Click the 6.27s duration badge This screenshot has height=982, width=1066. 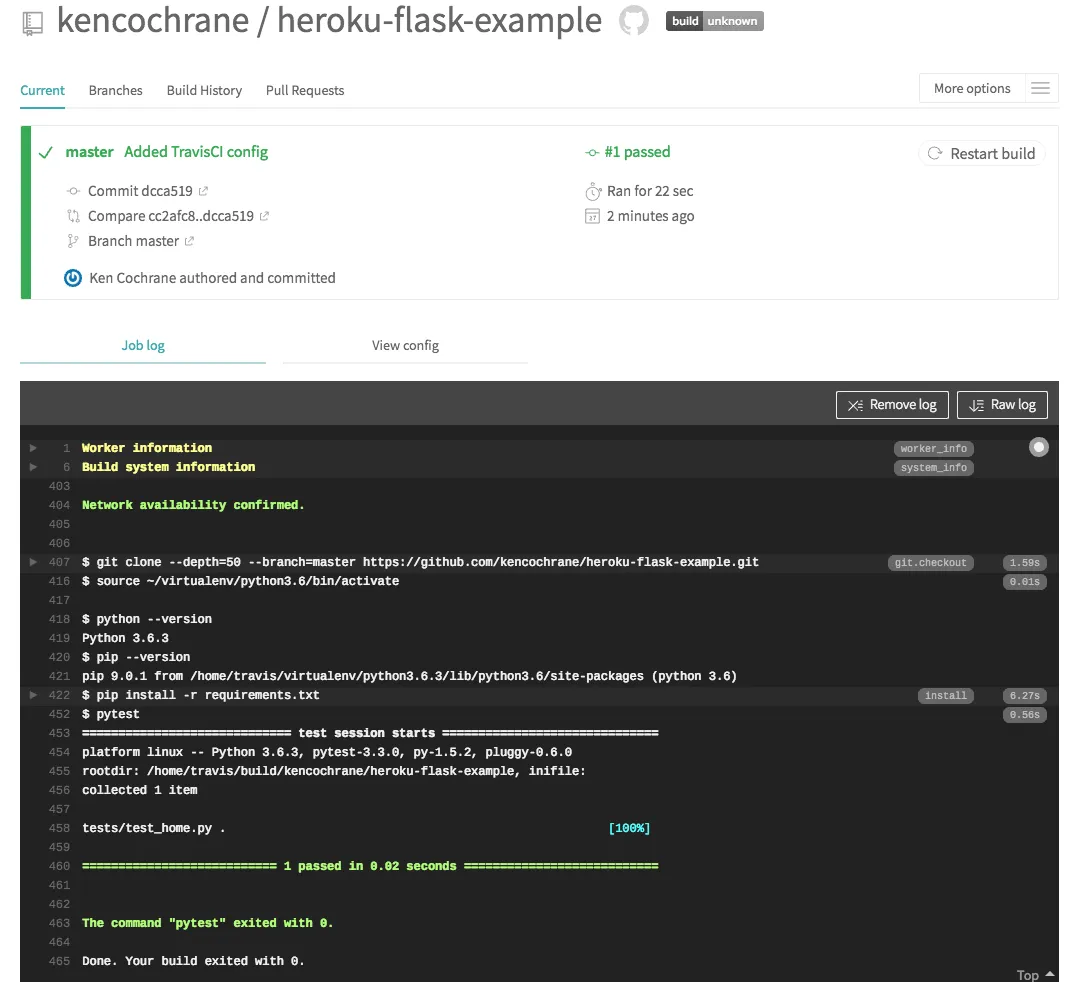click(1025, 695)
